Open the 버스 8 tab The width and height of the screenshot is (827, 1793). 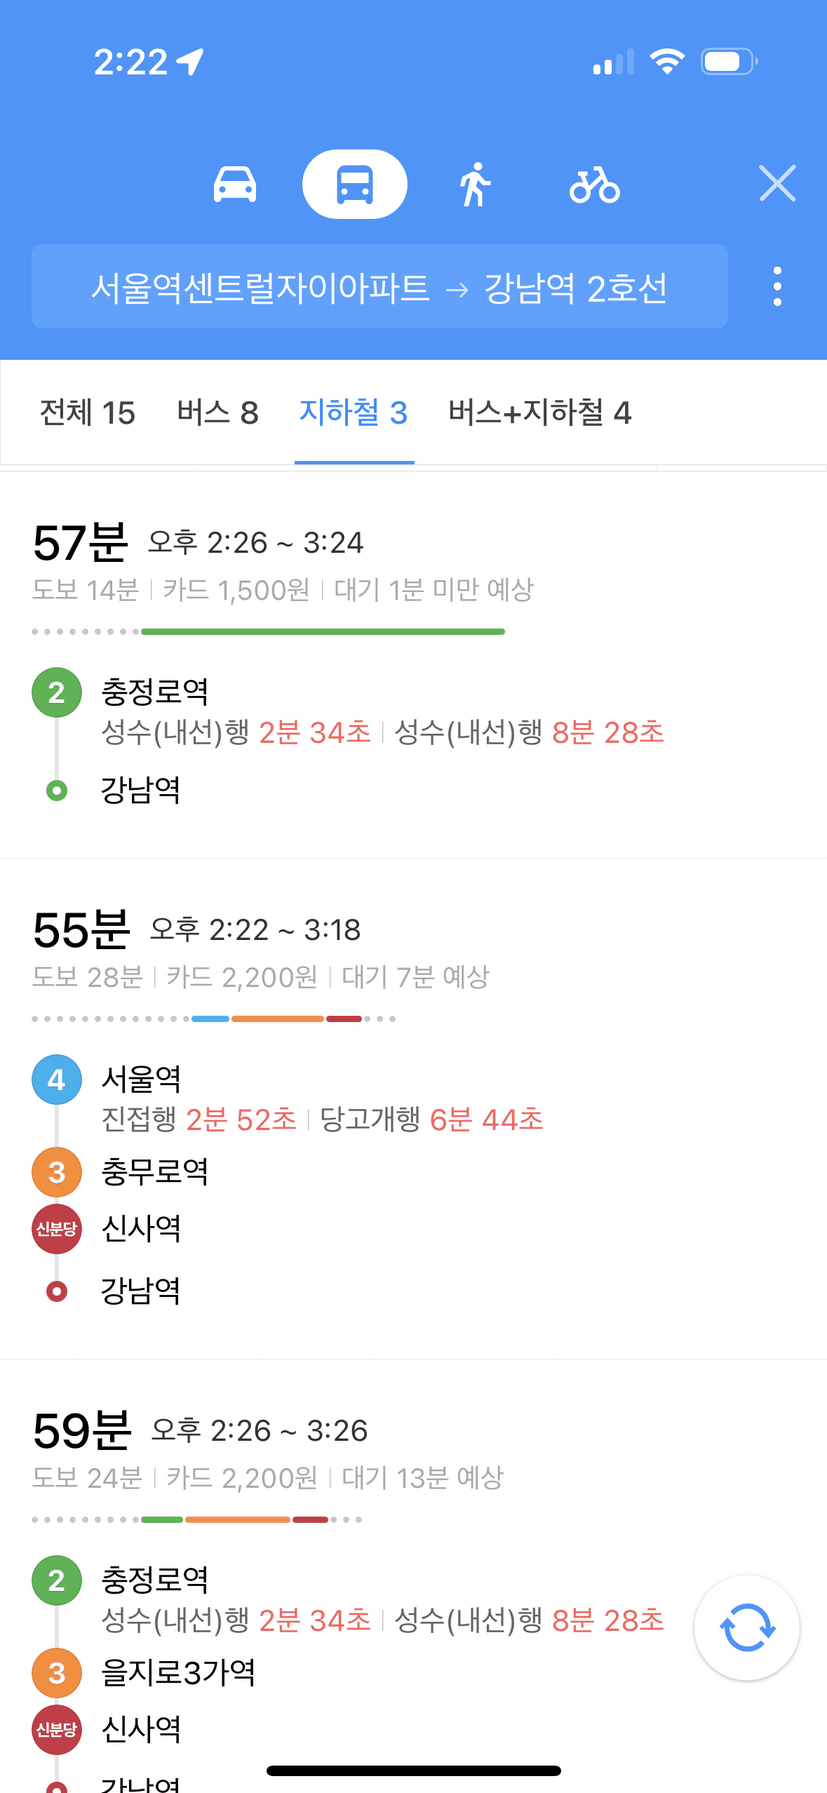coord(217,413)
